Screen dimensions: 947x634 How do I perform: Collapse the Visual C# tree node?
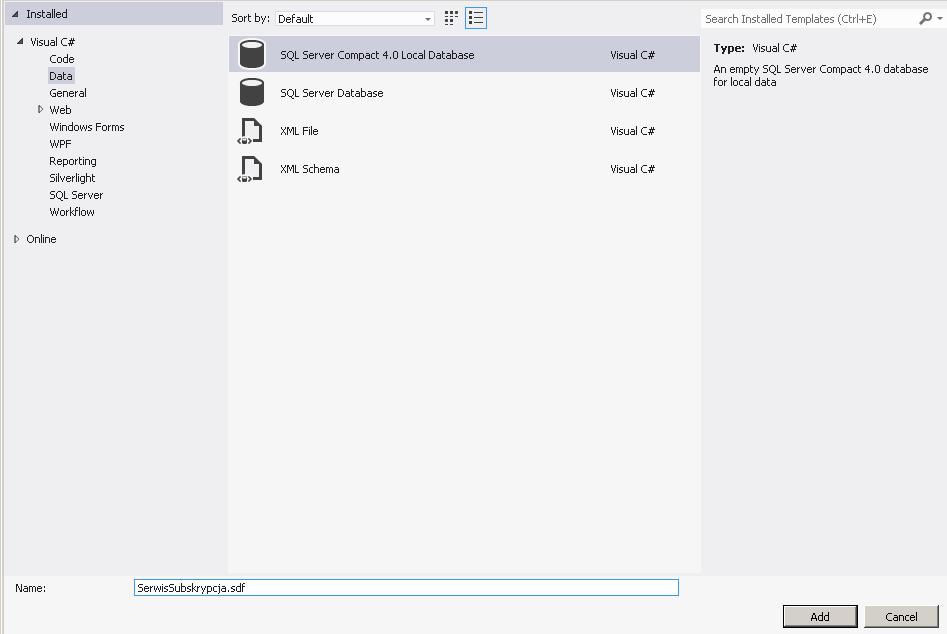click(x=20, y=42)
